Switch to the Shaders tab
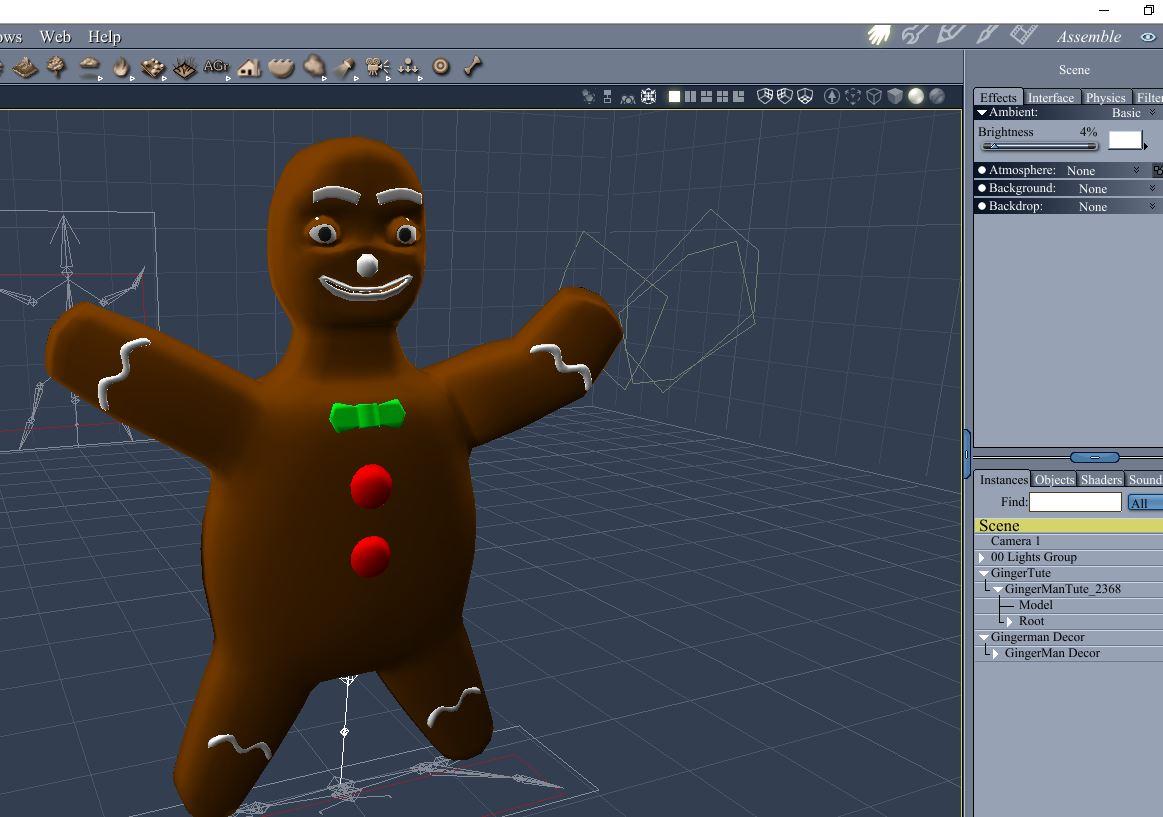The width and height of the screenshot is (1163, 817). point(1101,480)
